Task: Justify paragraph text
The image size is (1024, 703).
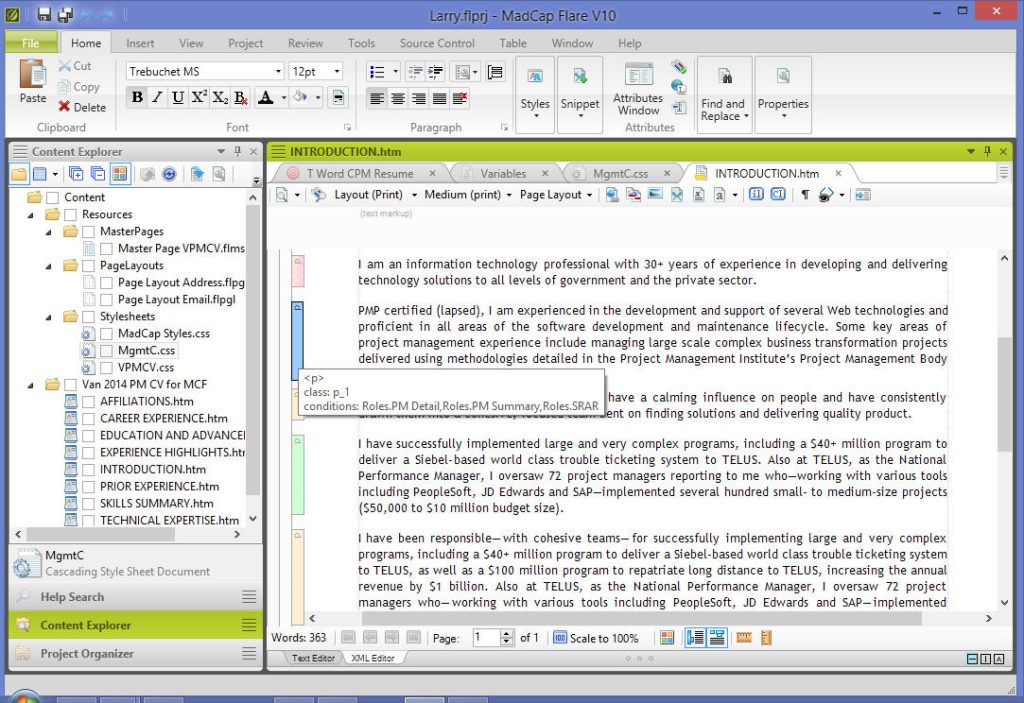Action: pyautogui.click(x=440, y=98)
